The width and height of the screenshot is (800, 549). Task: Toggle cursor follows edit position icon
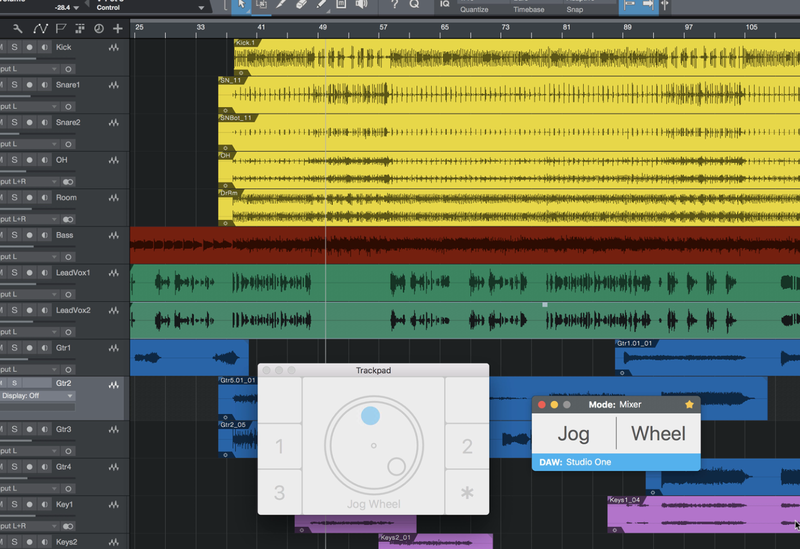pyautogui.click(x=665, y=5)
